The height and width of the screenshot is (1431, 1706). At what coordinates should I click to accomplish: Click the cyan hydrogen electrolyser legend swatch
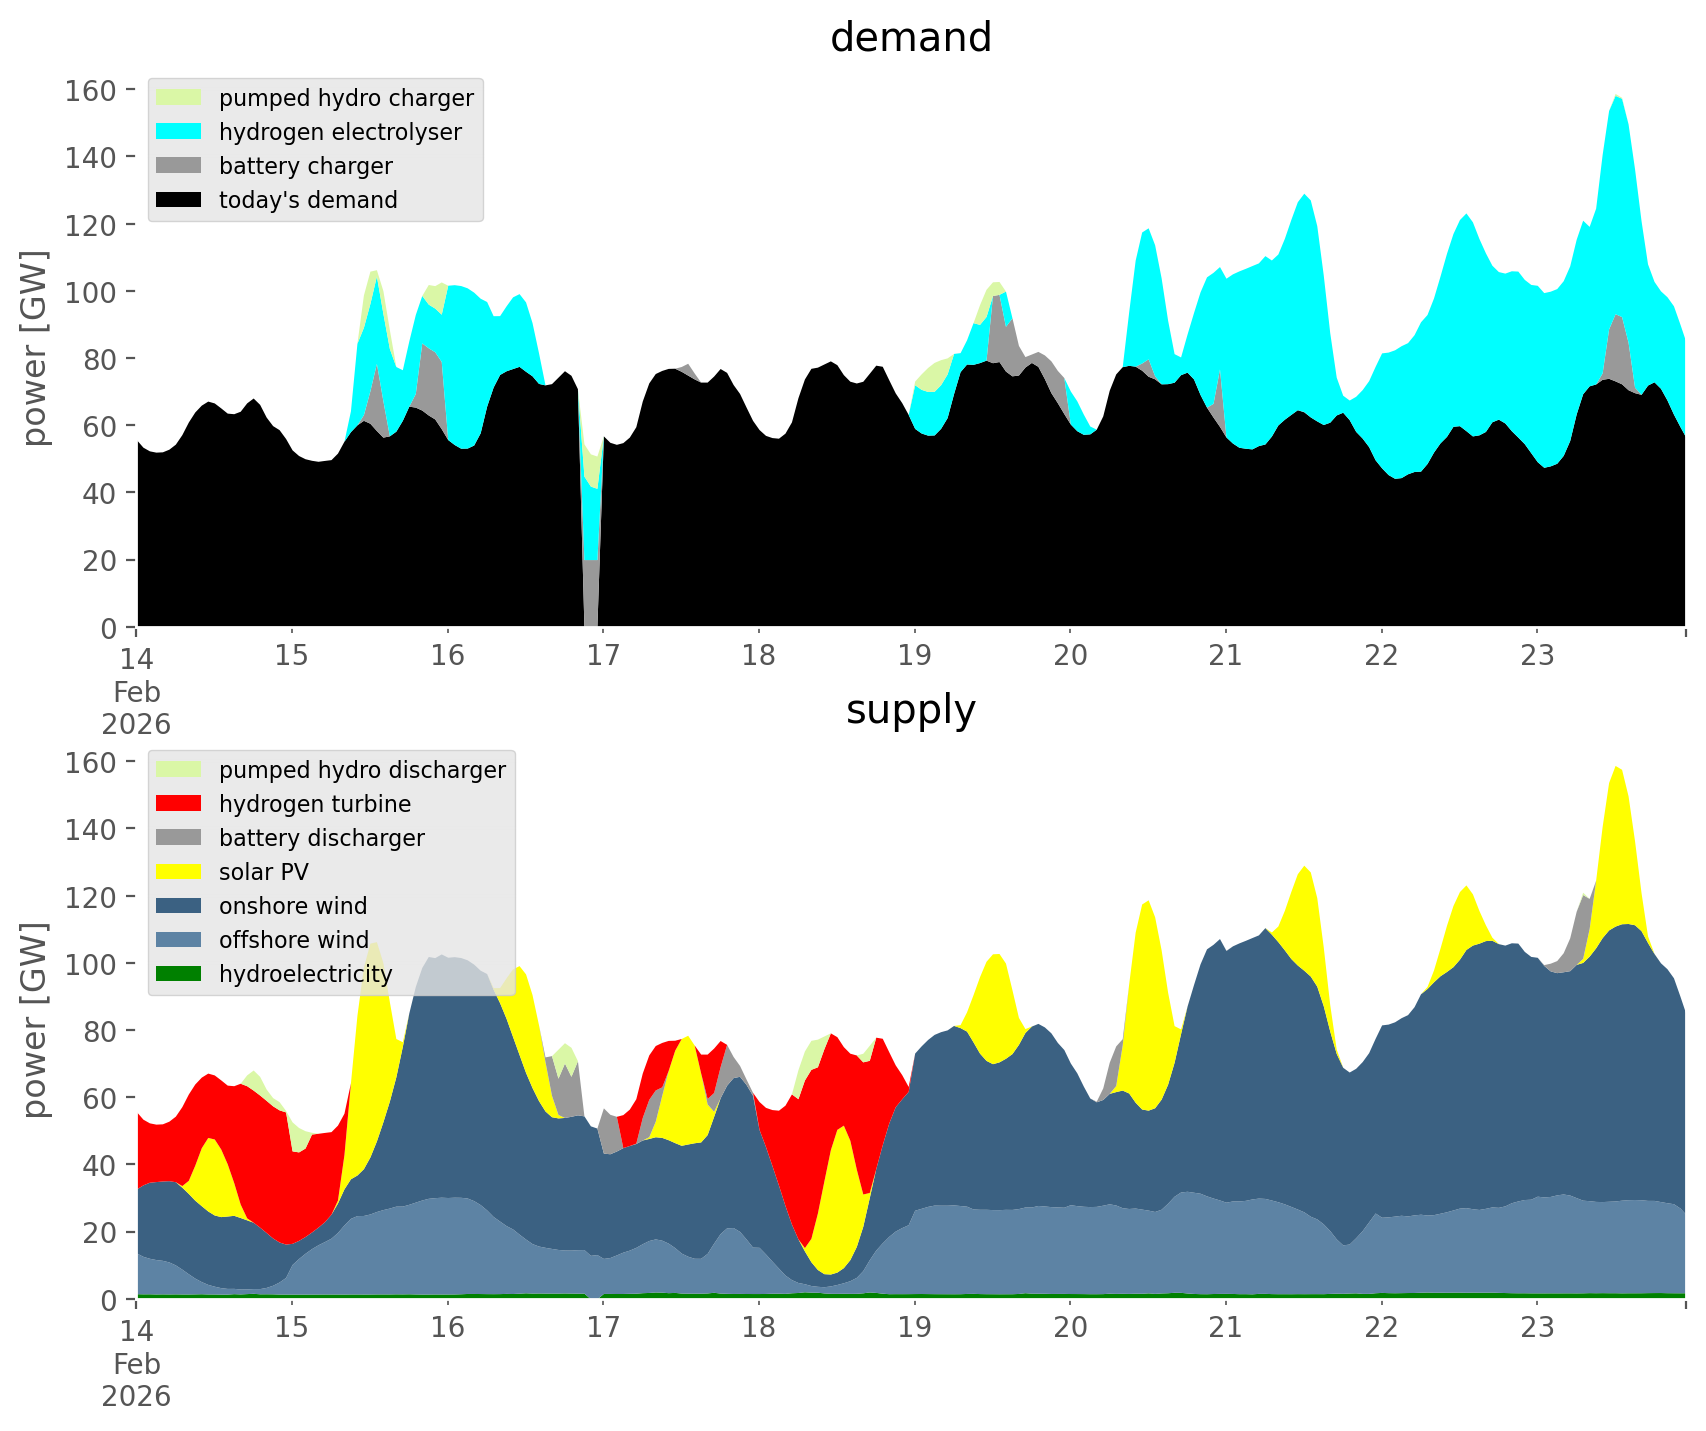tap(179, 132)
